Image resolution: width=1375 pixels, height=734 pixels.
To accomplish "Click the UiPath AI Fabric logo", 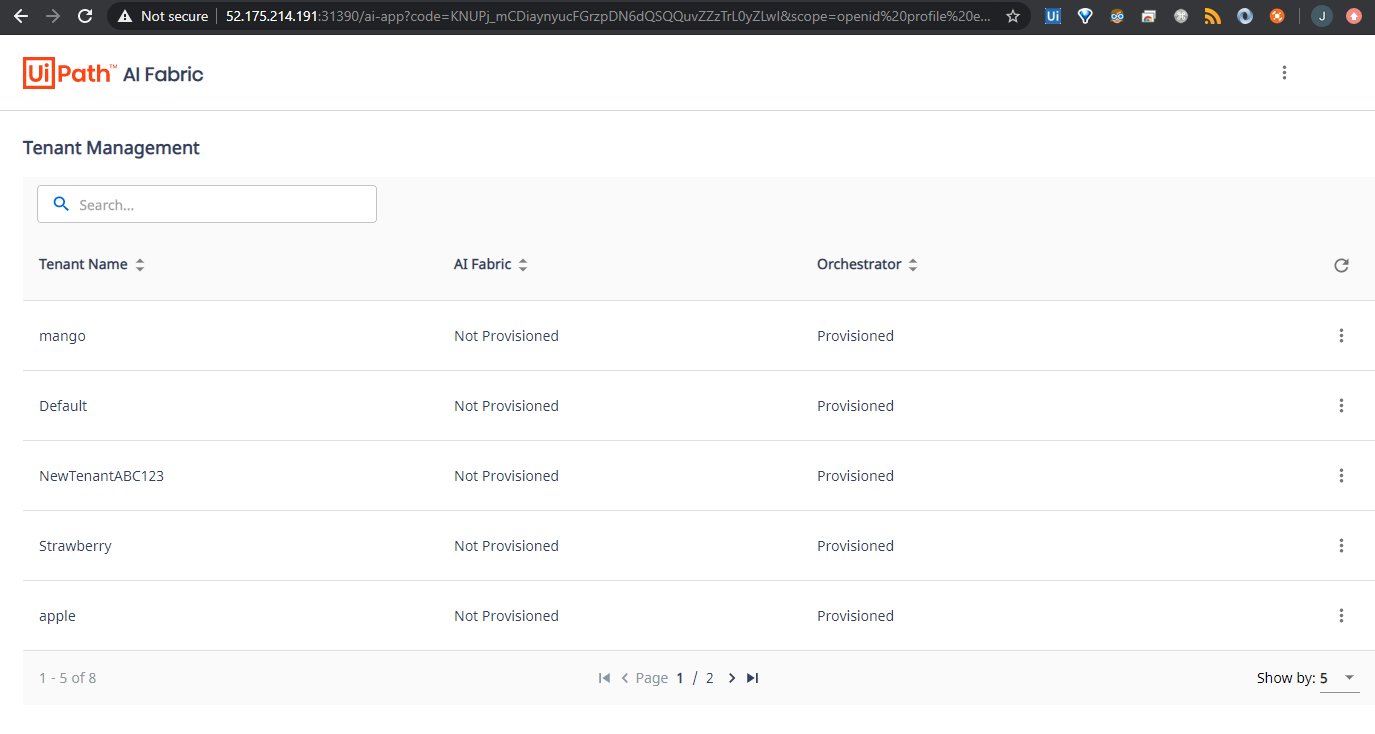I will tap(113, 73).
